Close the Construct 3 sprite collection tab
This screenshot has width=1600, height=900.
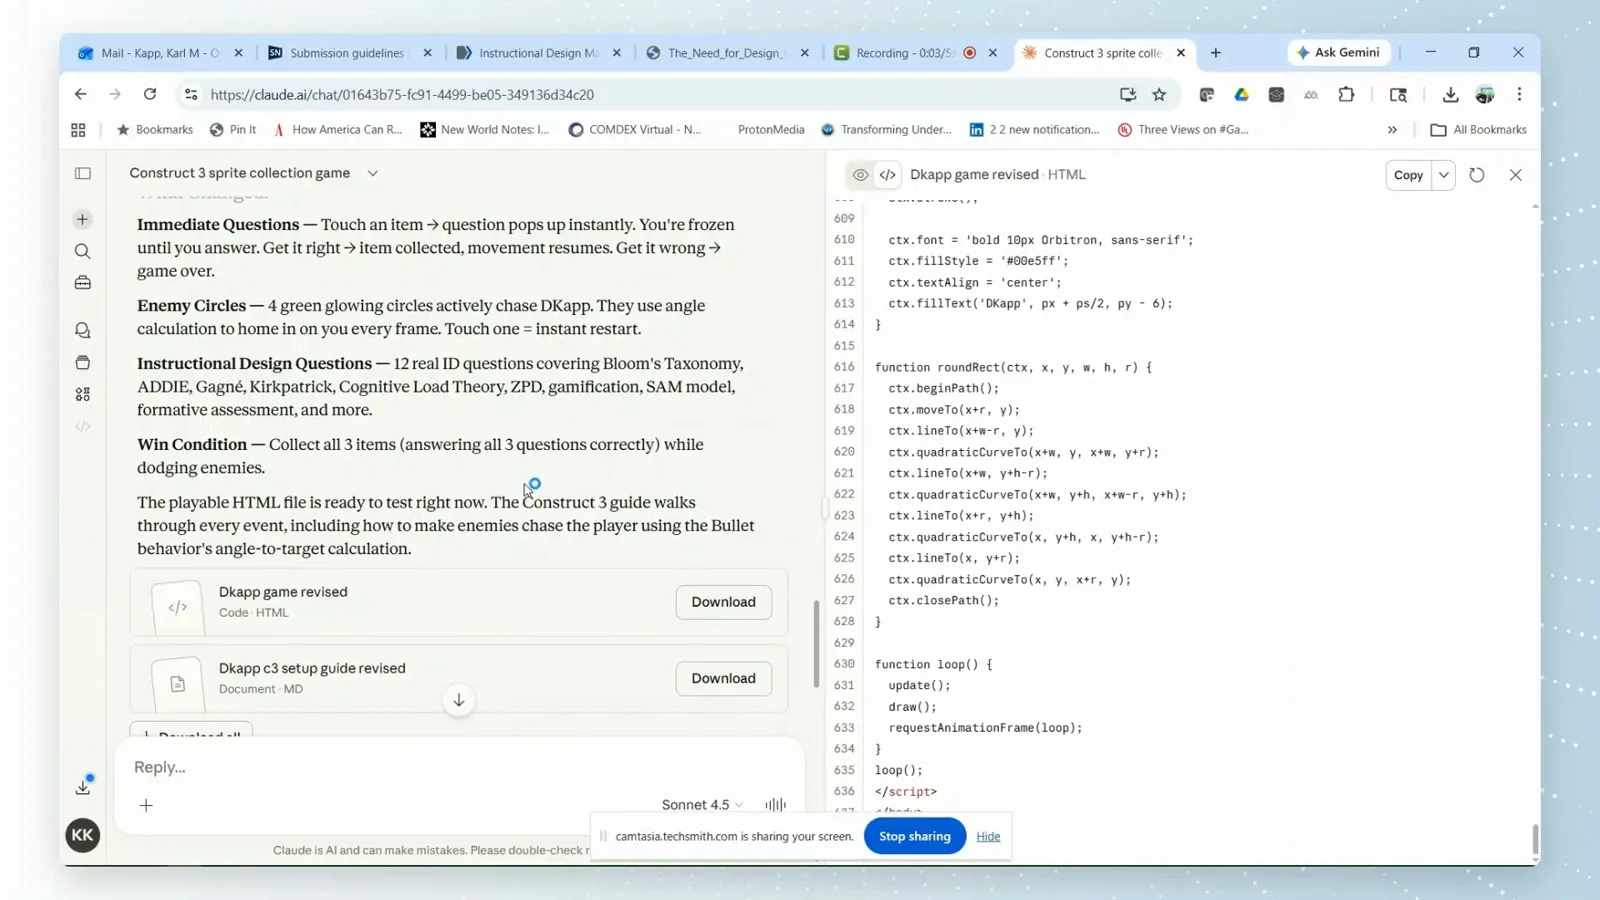click(x=1181, y=53)
